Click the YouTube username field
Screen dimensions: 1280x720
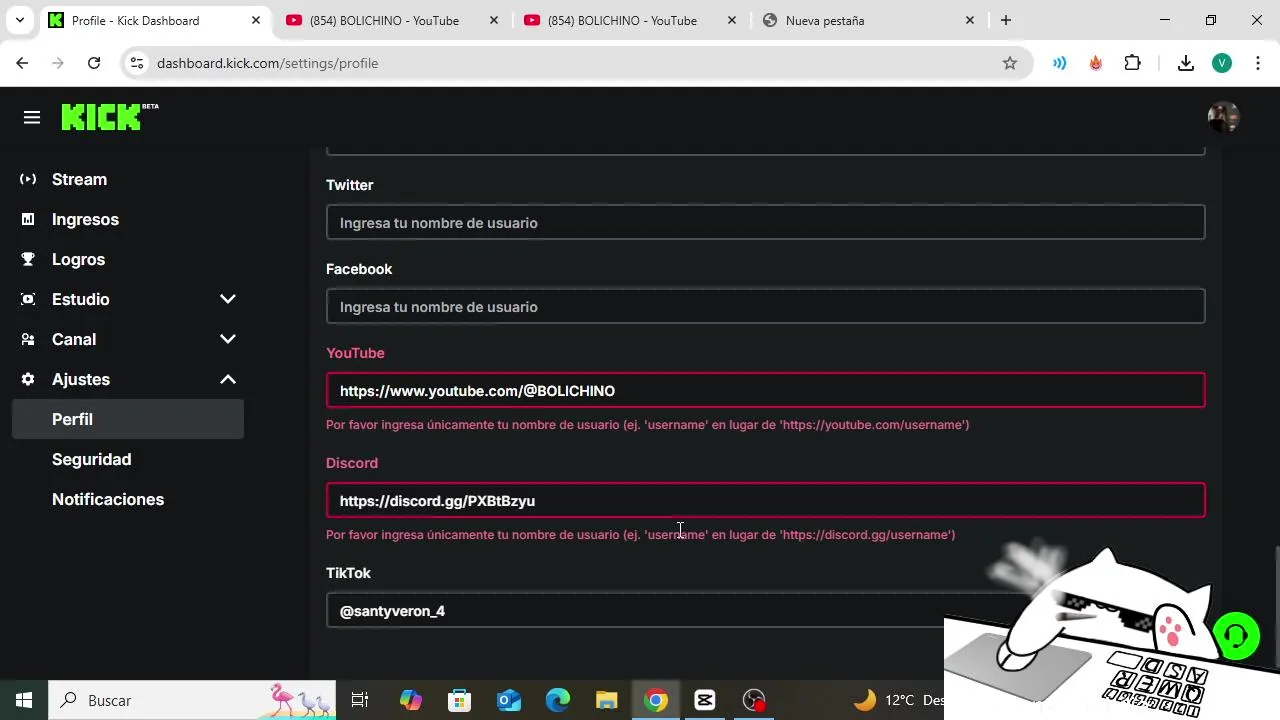click(765, 390)
